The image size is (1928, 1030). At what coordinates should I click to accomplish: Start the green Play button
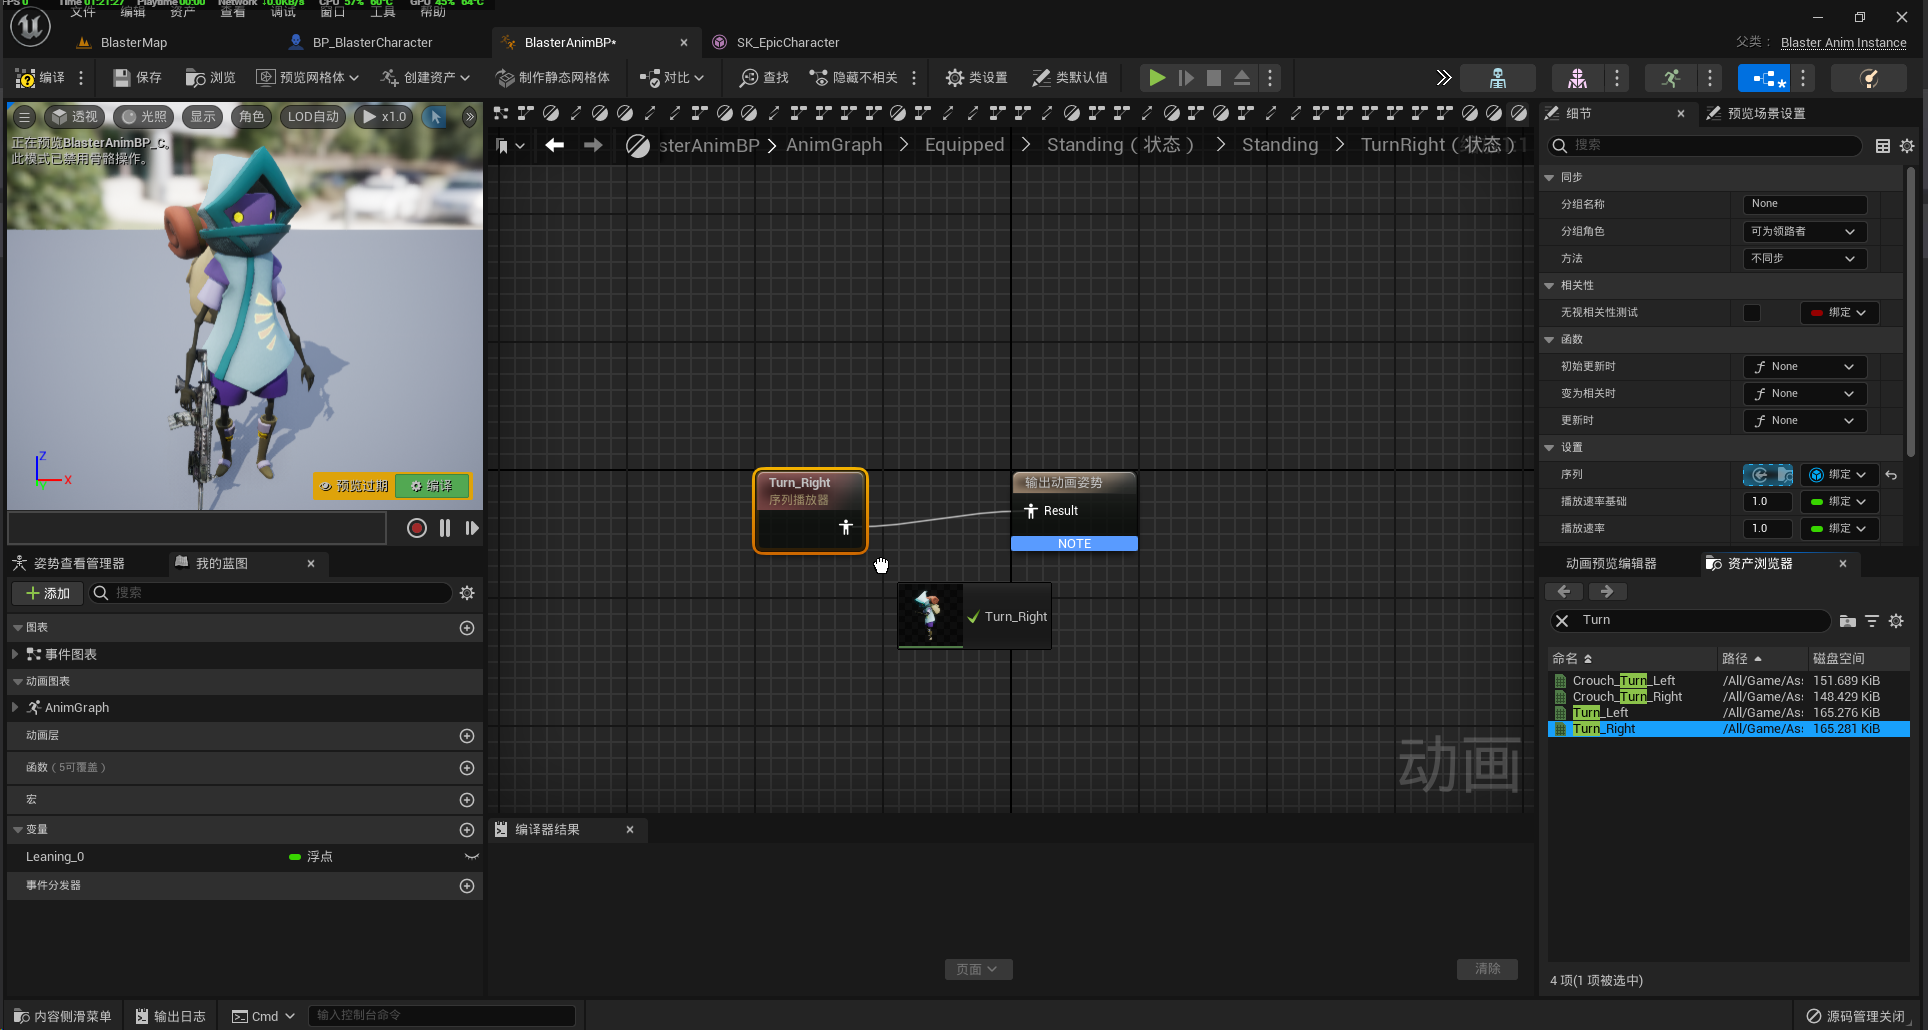pyautogui.click(x=1156, y=77)
